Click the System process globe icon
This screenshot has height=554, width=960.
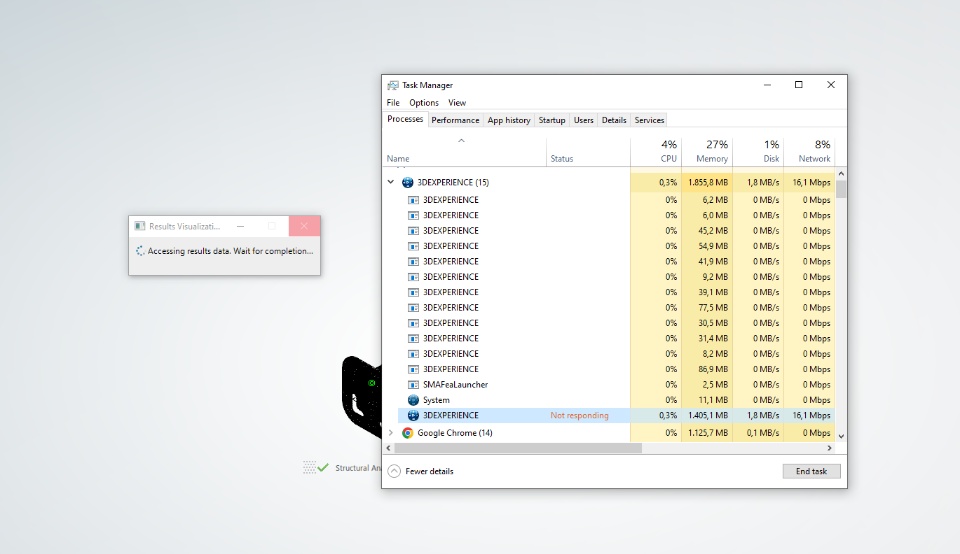(413, 400)
